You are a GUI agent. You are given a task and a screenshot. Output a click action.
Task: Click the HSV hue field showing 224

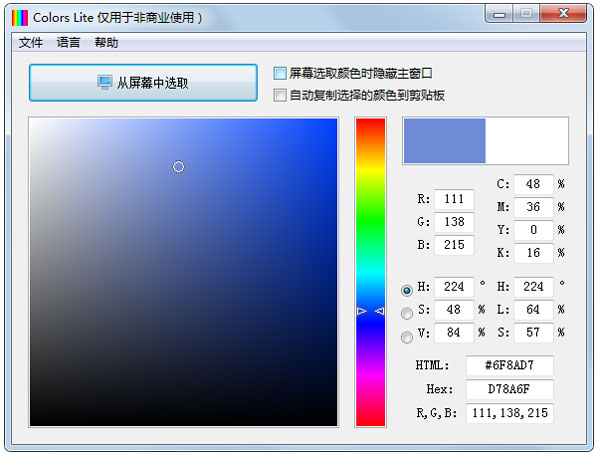(x=454, y=287)
